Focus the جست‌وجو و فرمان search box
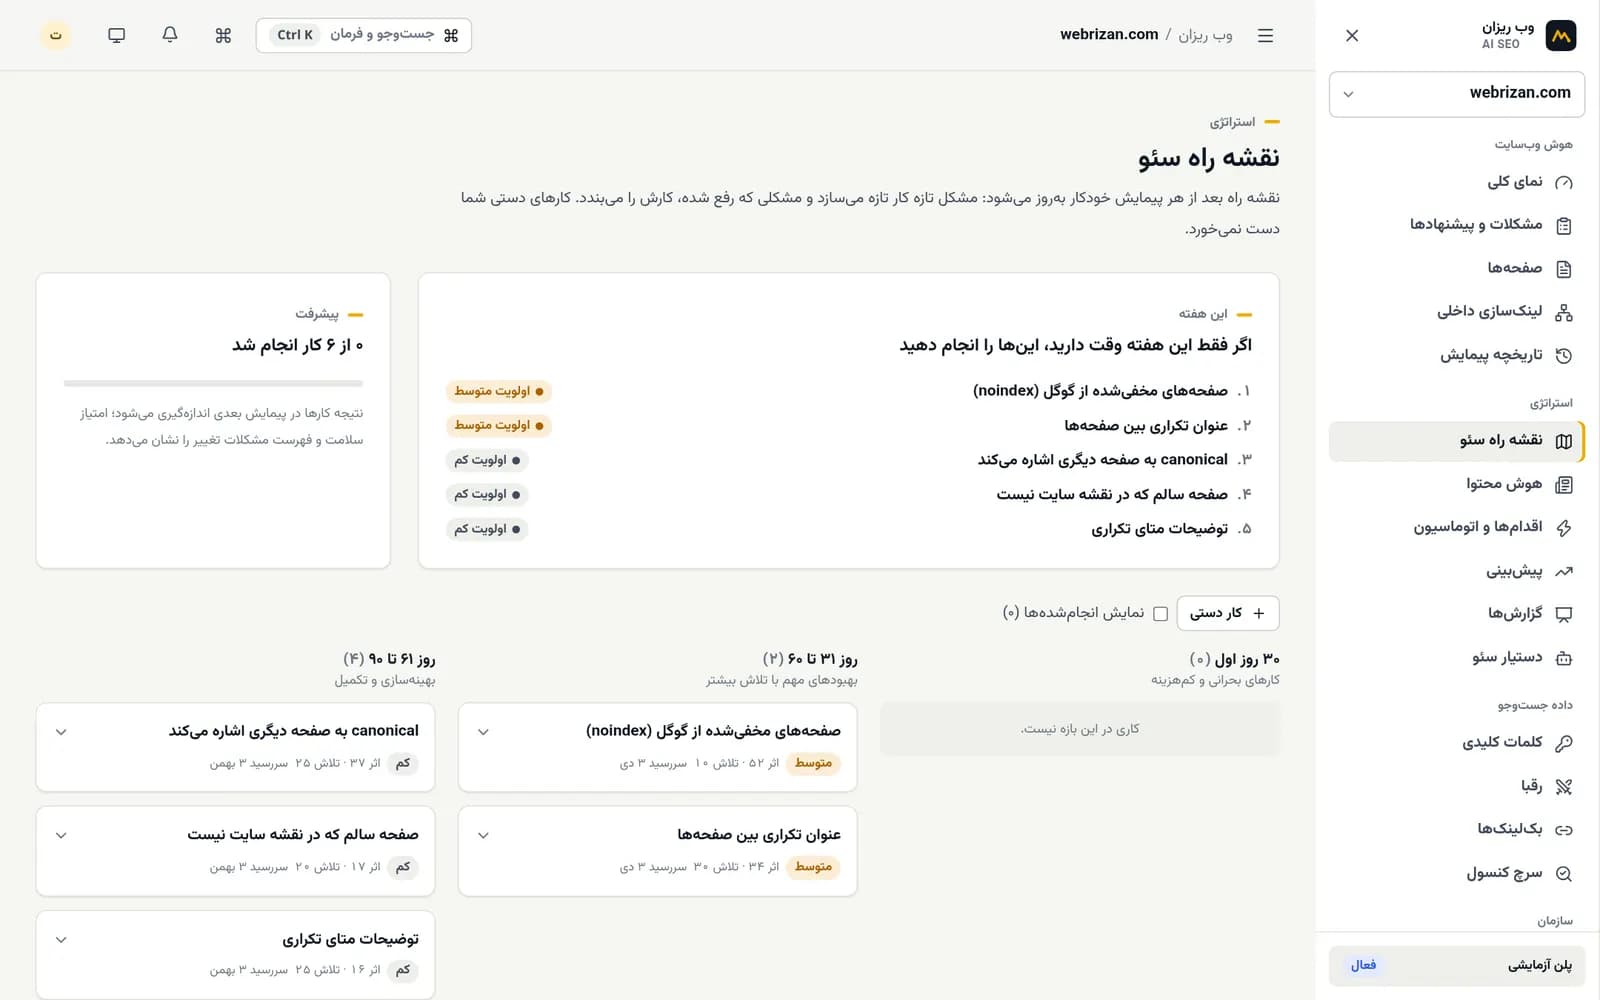The width and height of the screenshot is (1600, 1000). [x=364, y=35]
